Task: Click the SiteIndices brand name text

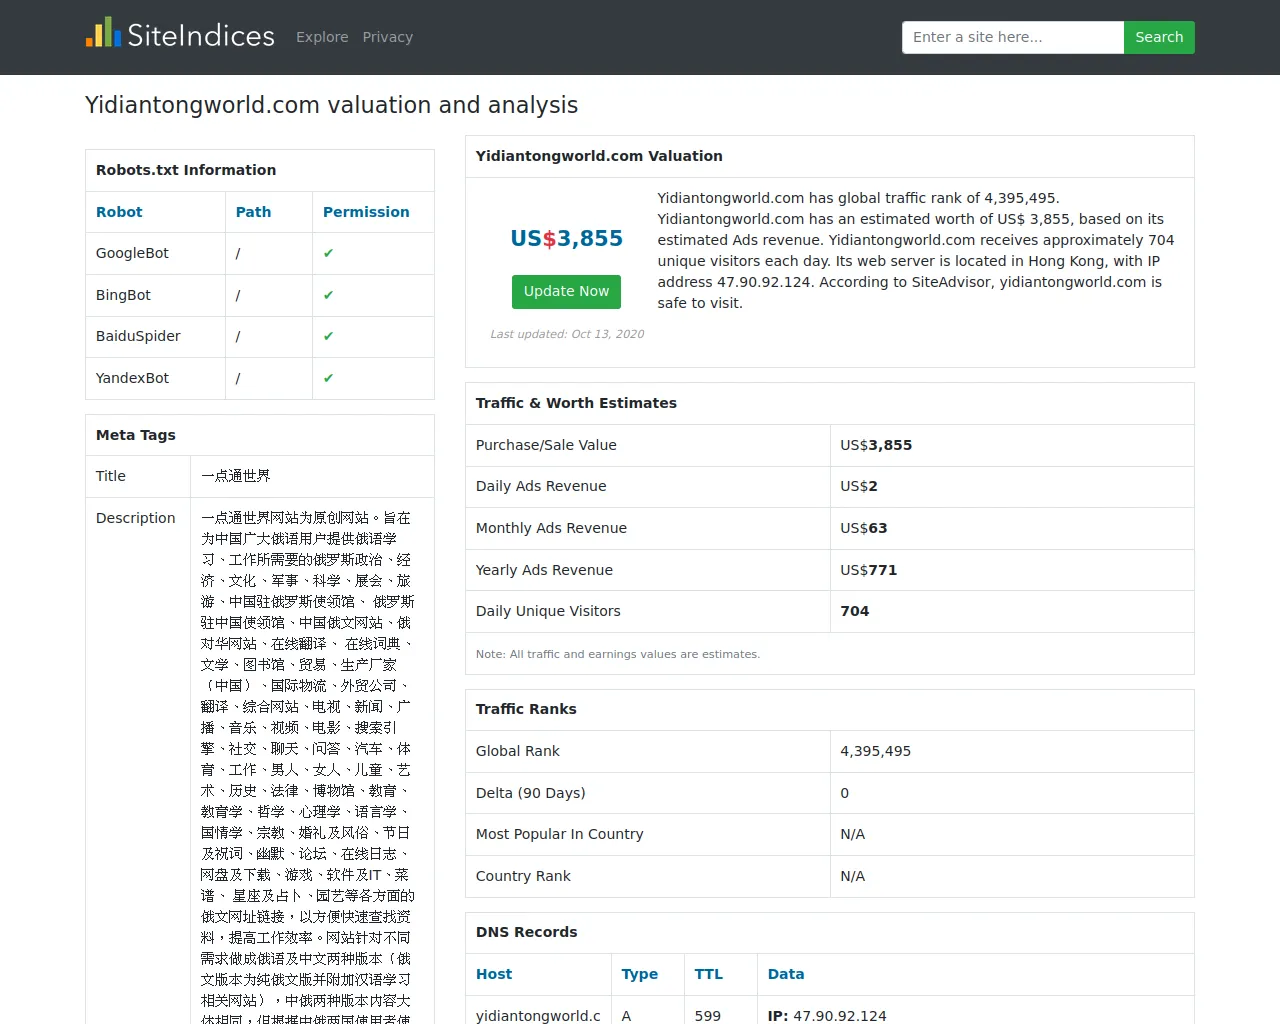Action: tap(201, 36)
